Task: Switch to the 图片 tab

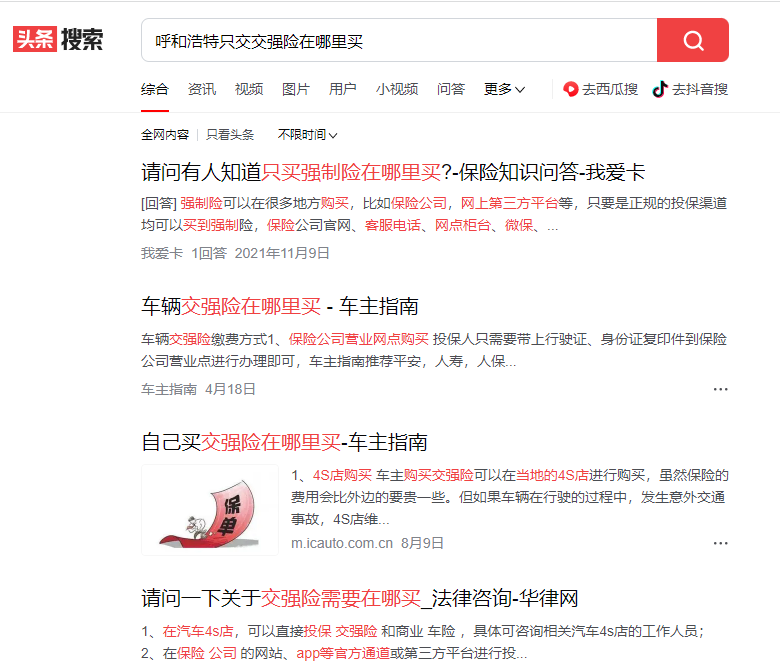Action: click(x=295, y=89)
